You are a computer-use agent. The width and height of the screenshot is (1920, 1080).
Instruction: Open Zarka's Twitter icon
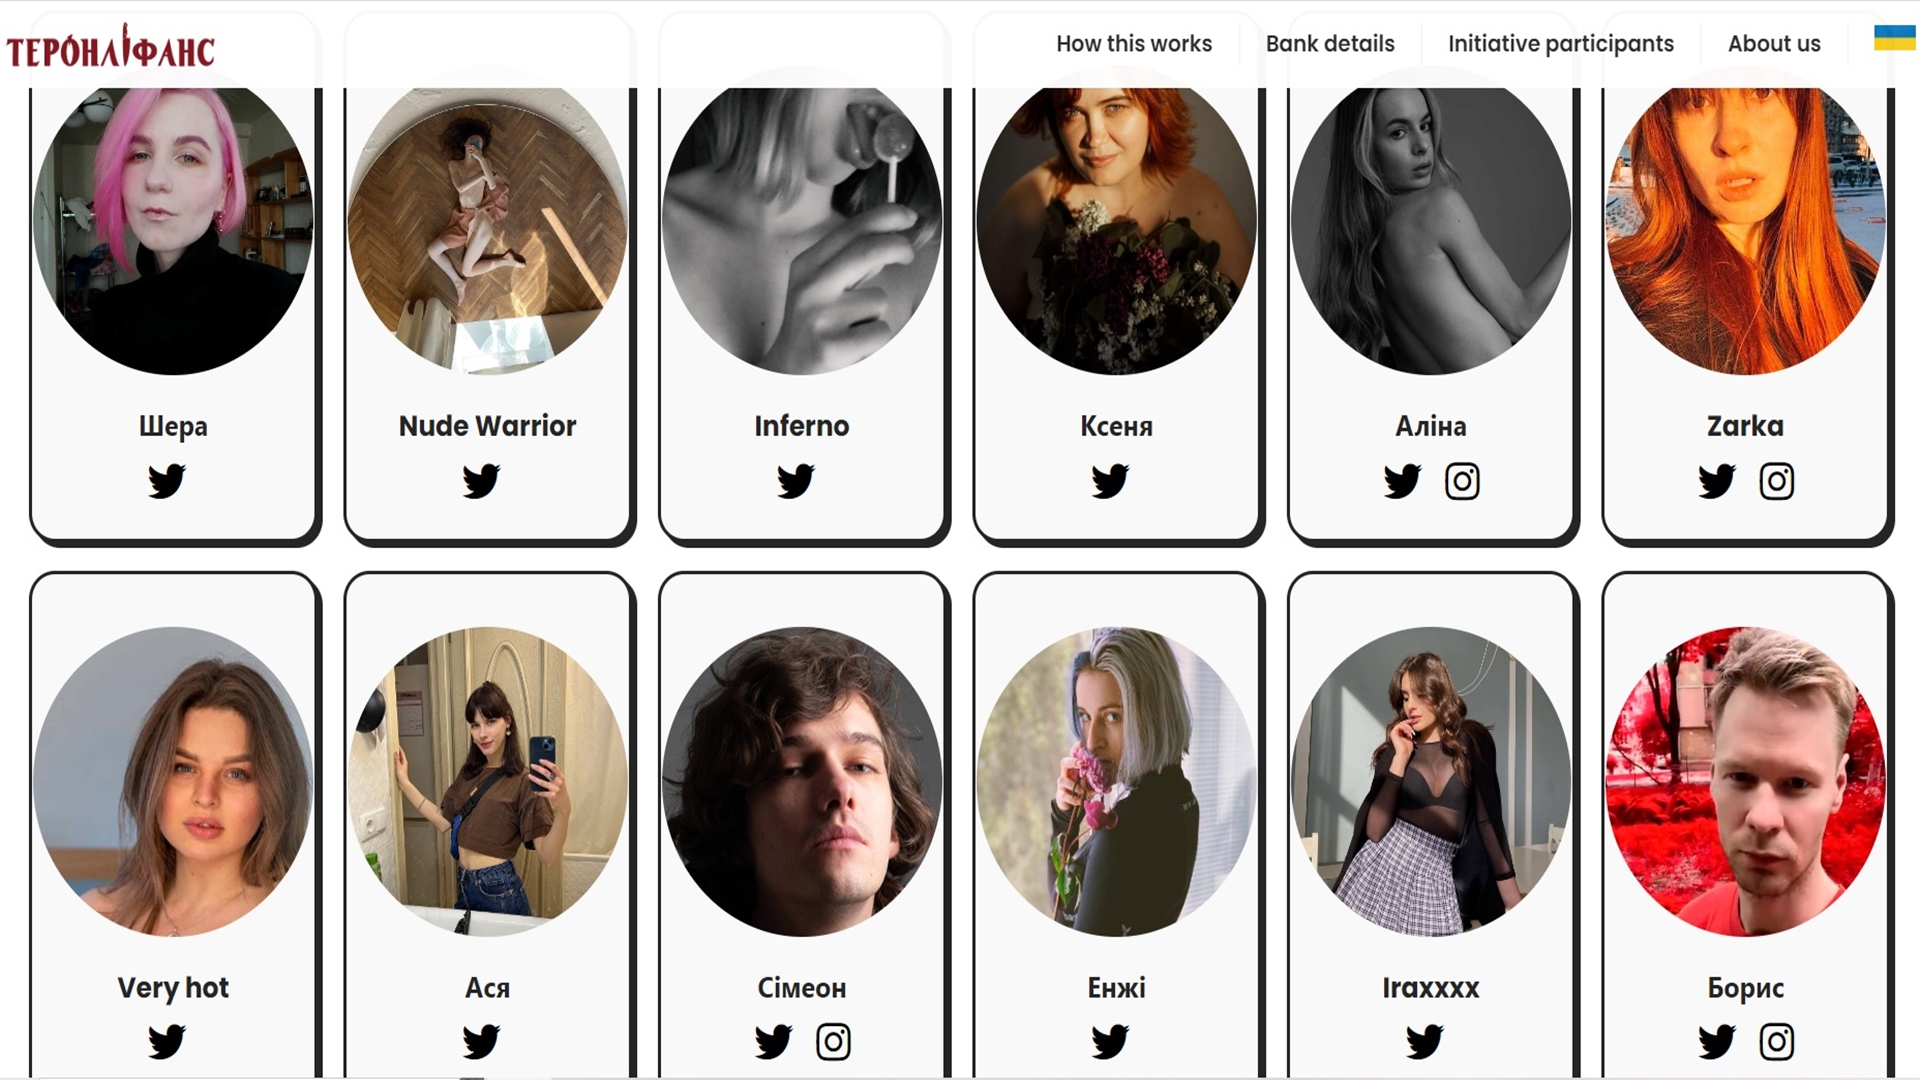pyautogui.click(x=1717, y=481)
